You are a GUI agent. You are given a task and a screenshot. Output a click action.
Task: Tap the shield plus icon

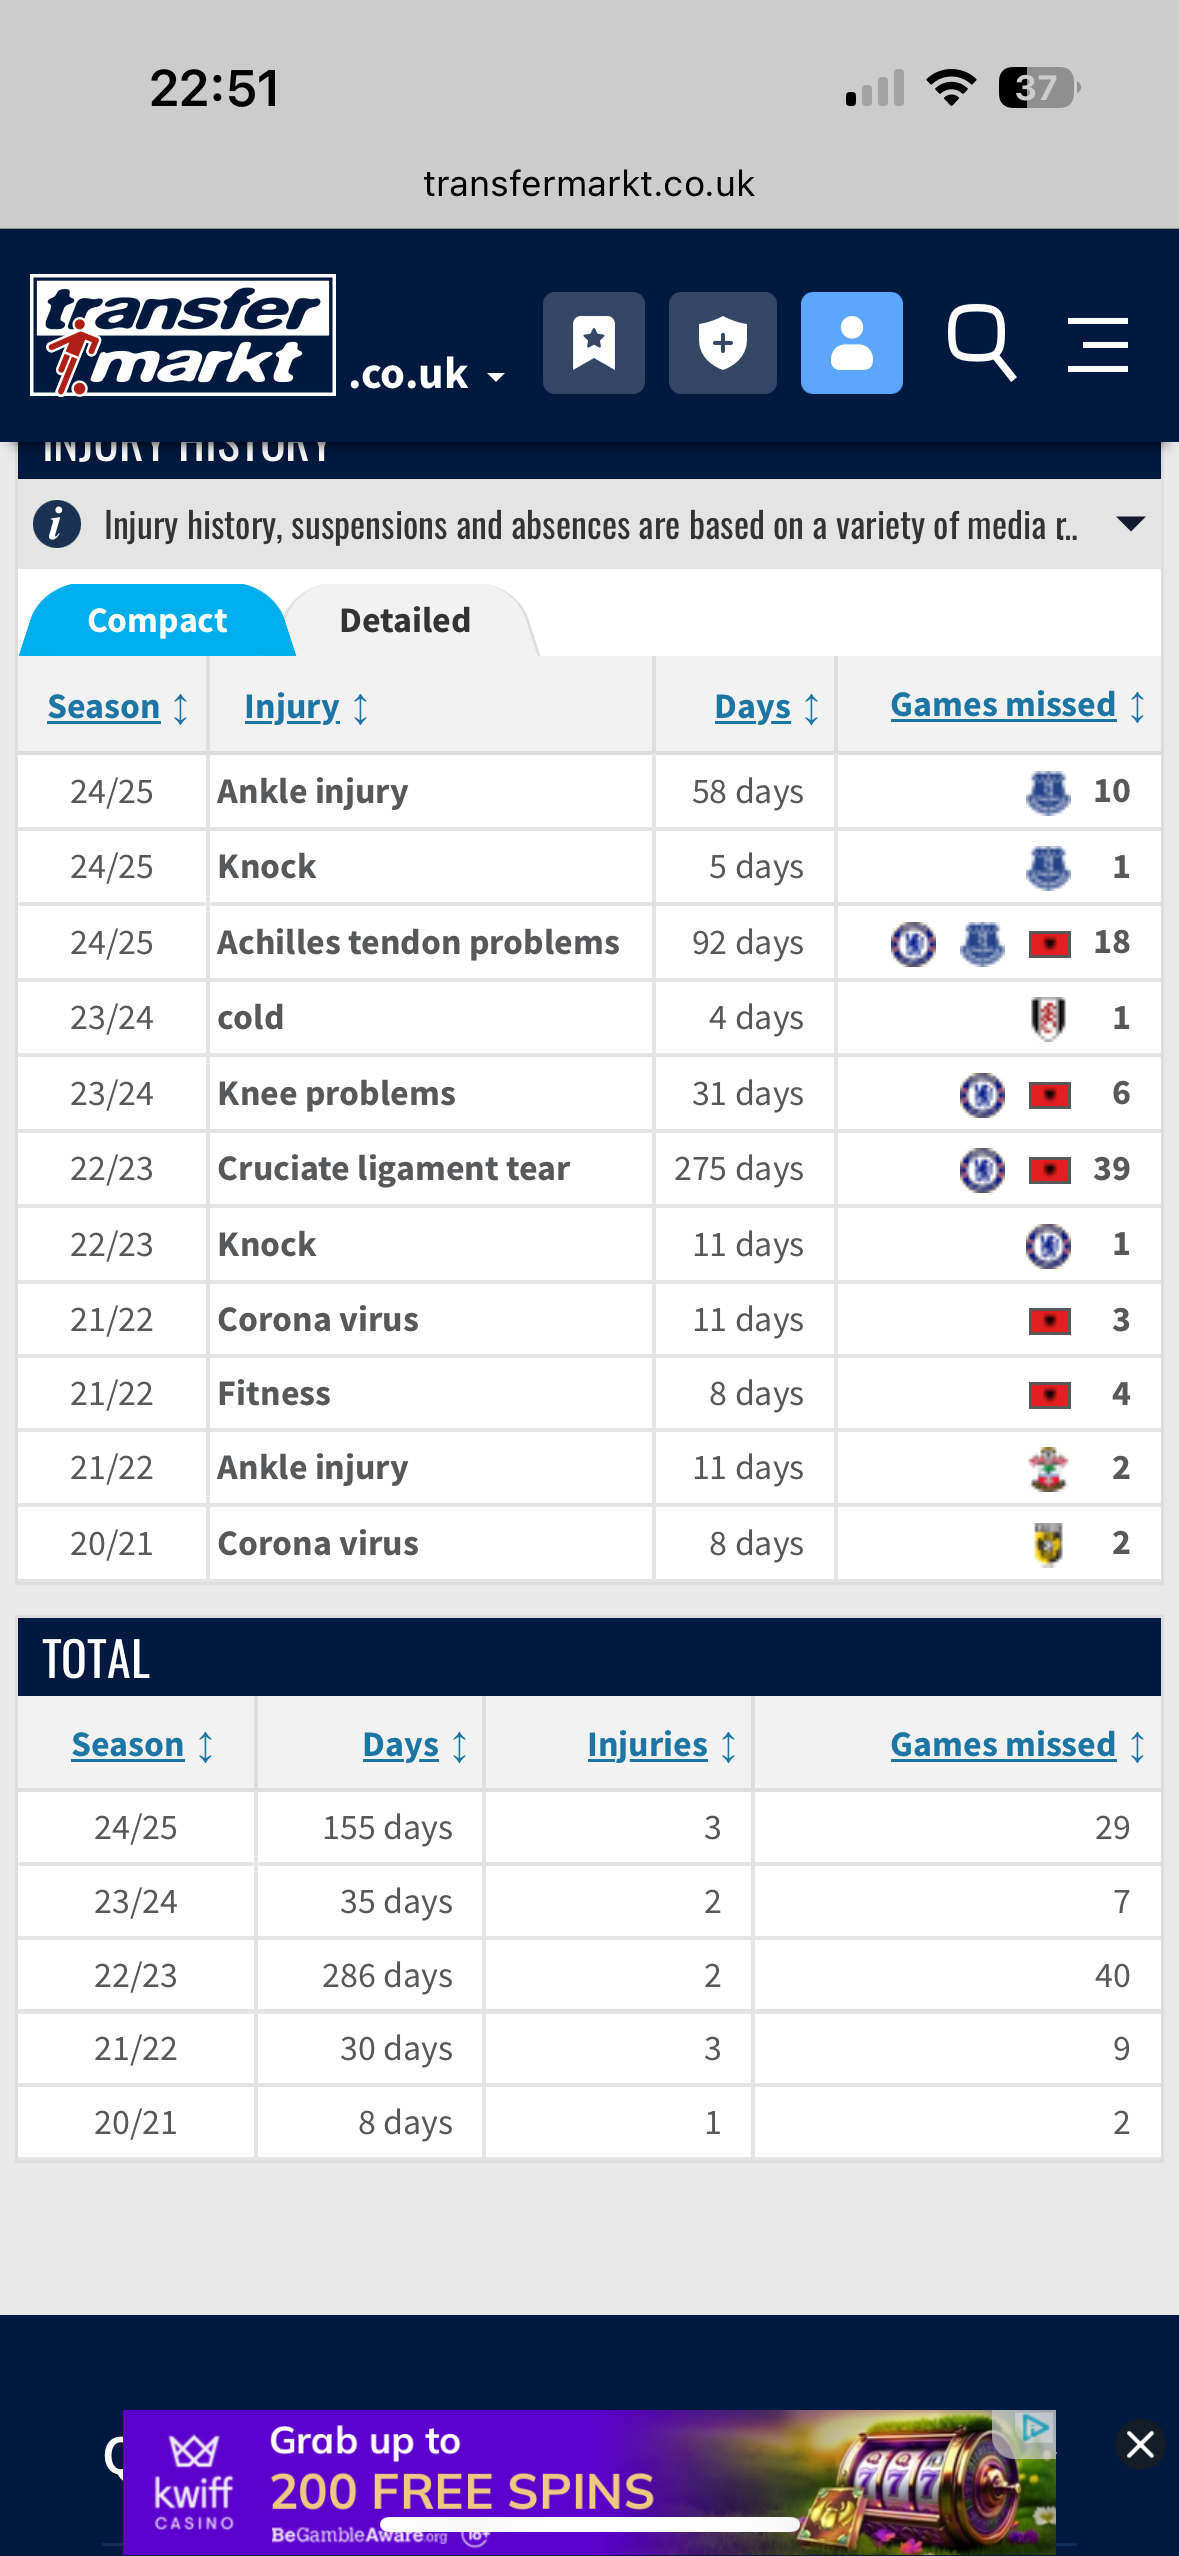coord(722,343)
